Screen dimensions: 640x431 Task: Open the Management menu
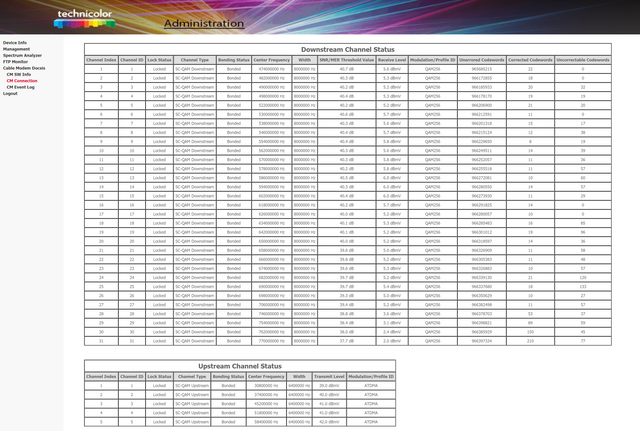pyautogui.click(x=17, y=49)
